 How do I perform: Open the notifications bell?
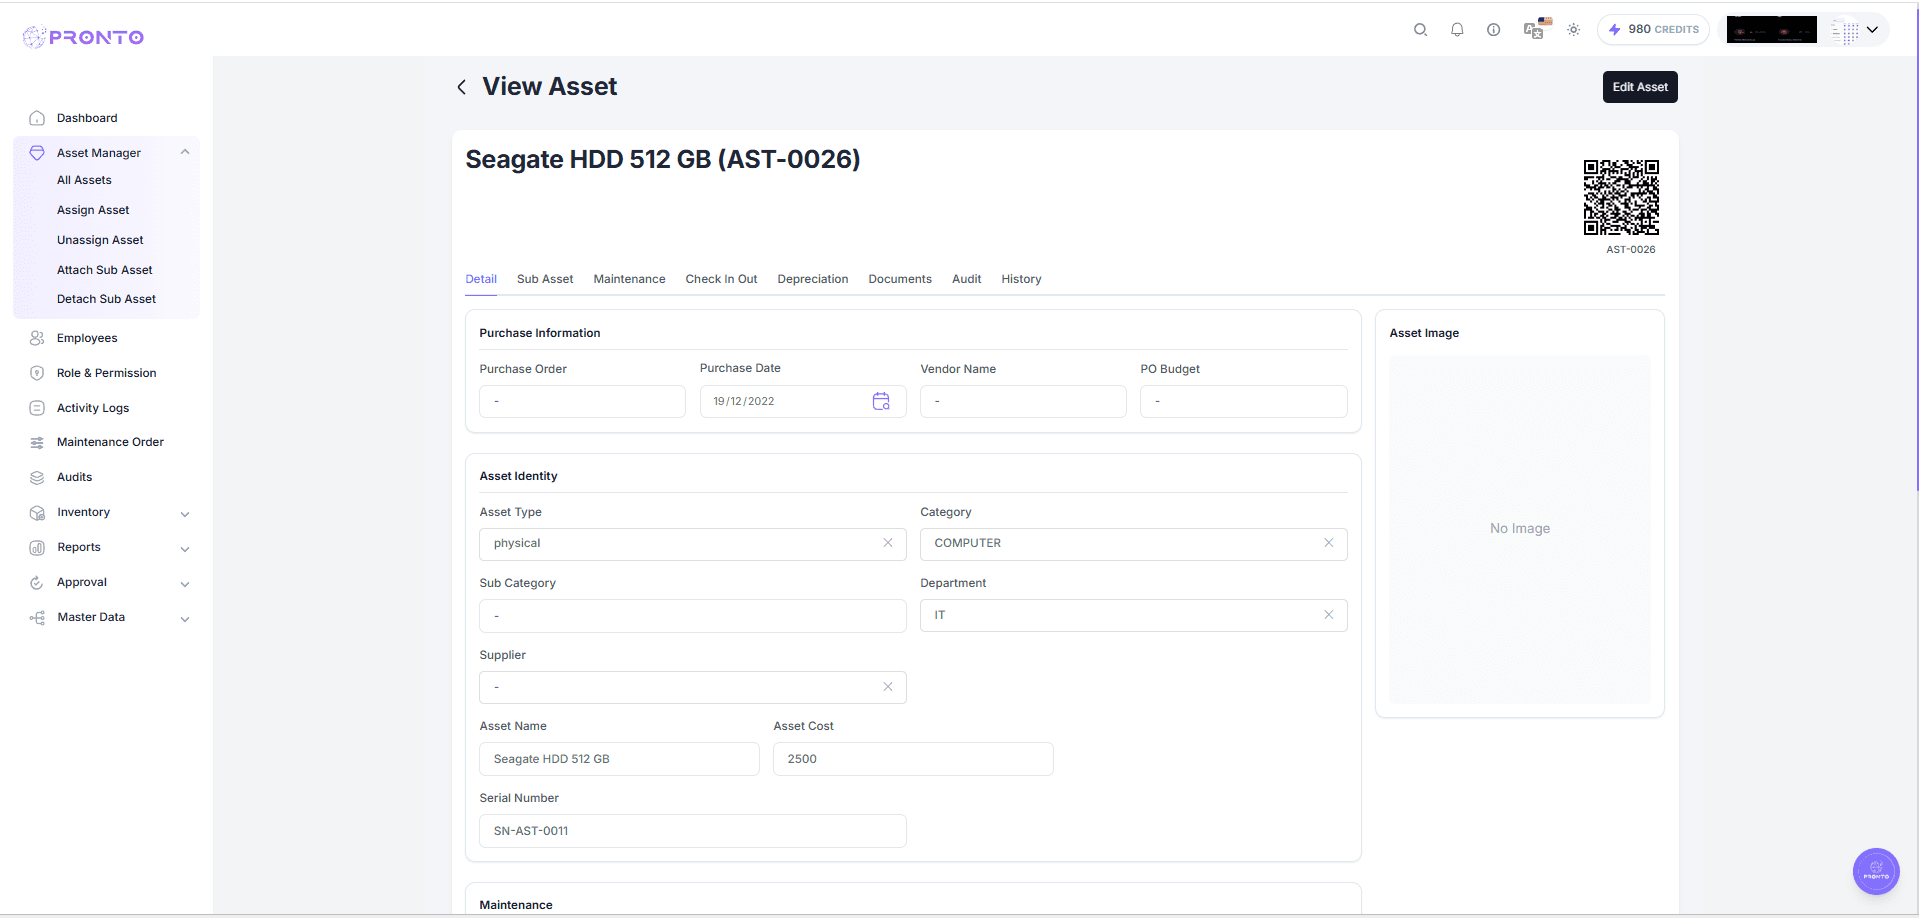1457,29
